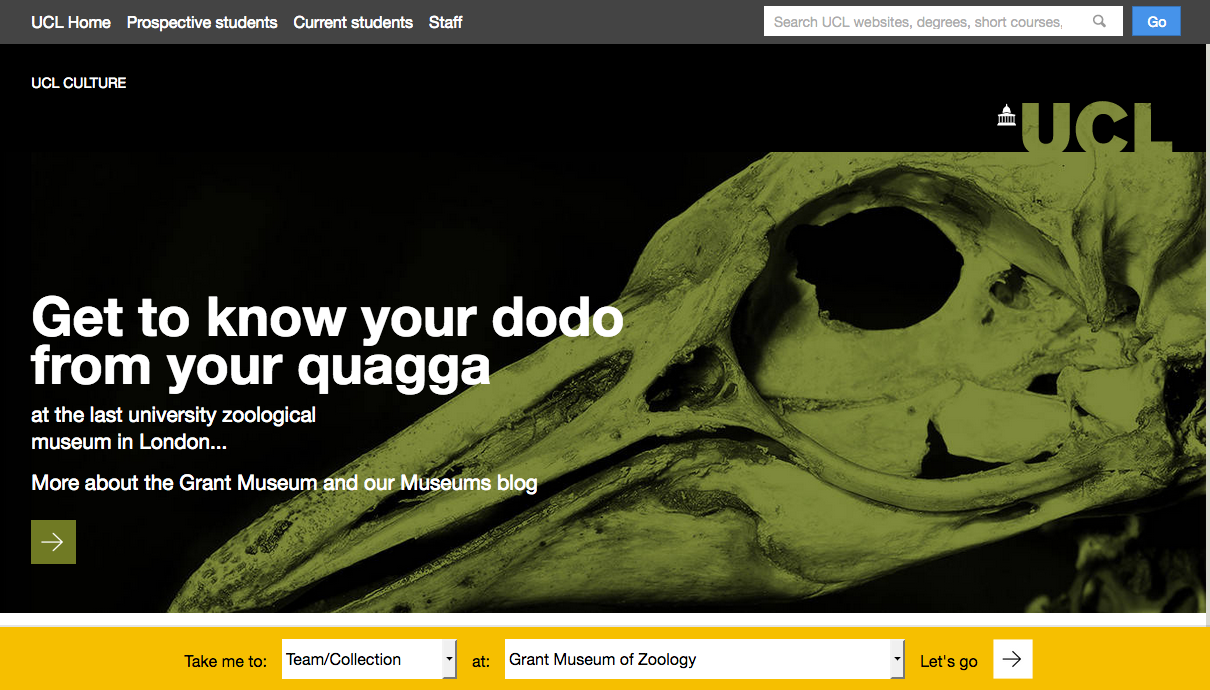Screen dimensions: 1210x690
Task: Click the 'Let's go' label
Action: coord(949,661)
